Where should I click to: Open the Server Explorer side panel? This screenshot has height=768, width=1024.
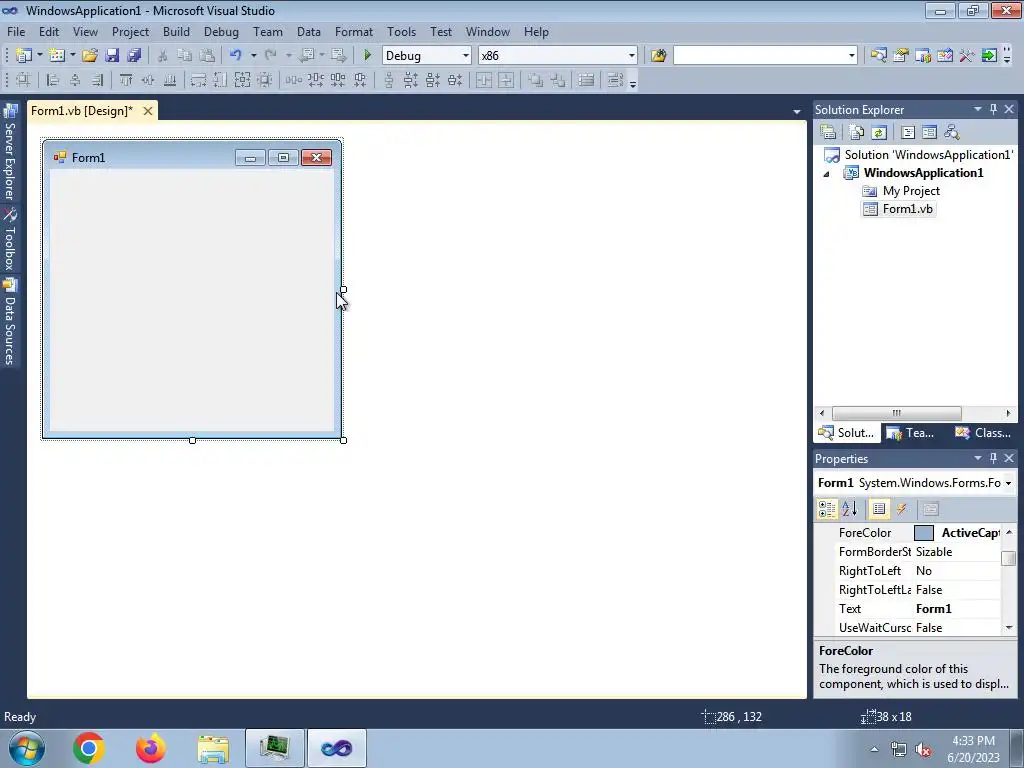pos(10,152)
